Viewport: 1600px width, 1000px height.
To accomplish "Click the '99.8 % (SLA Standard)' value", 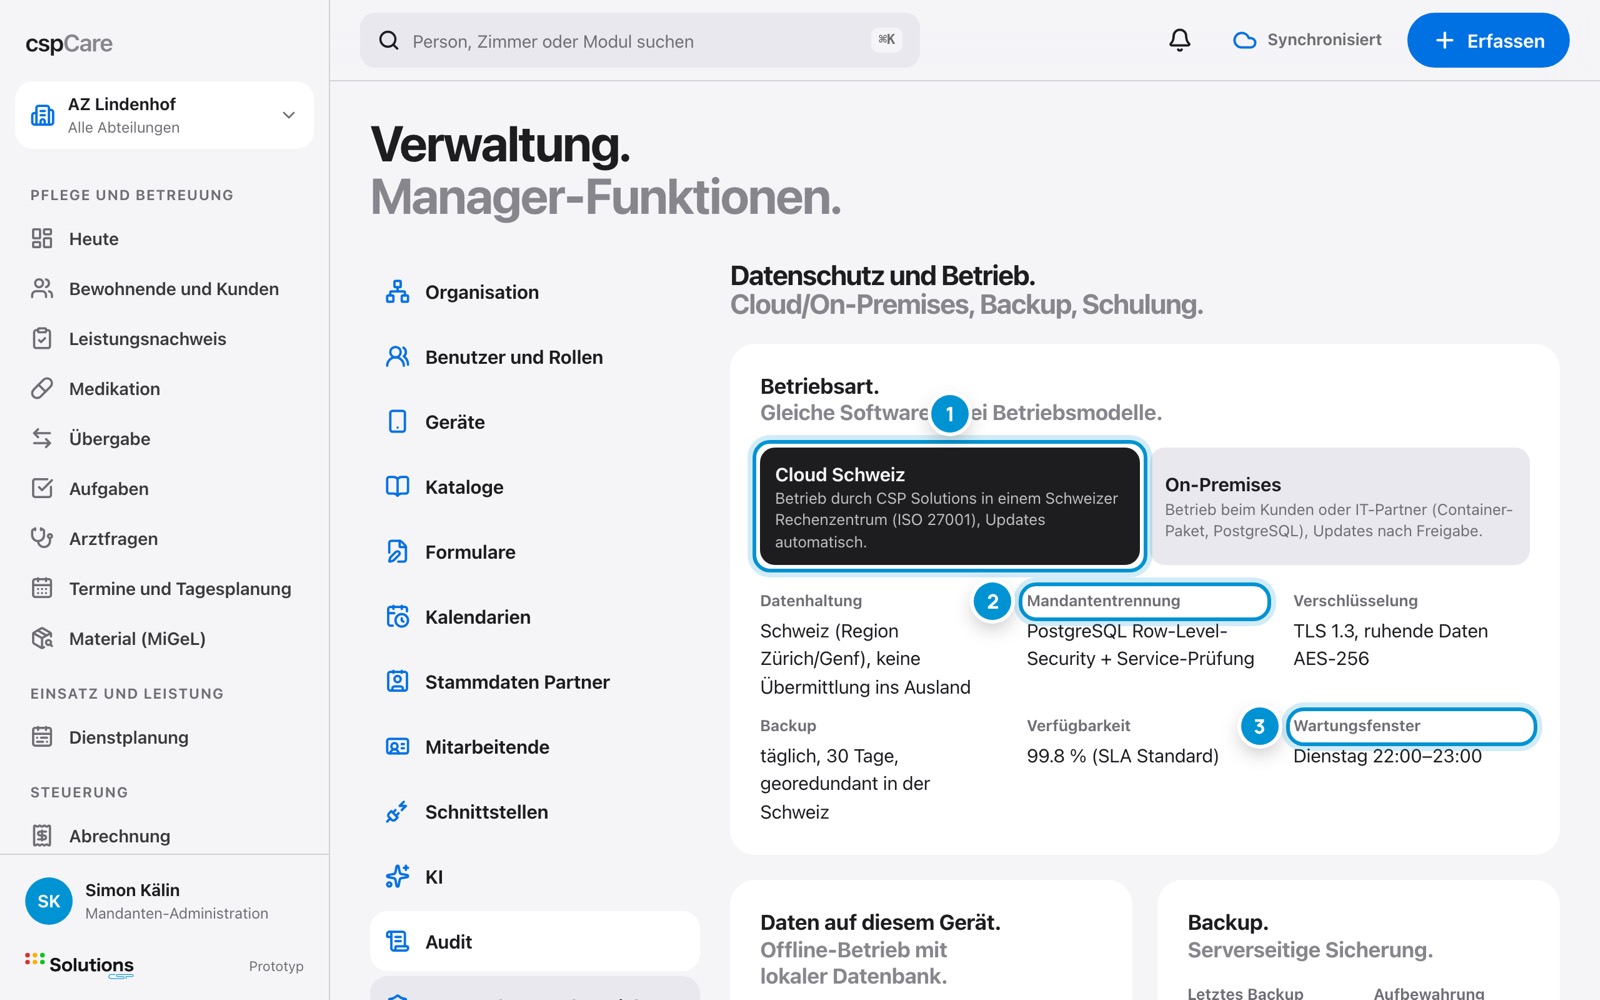I will 1122,756.
